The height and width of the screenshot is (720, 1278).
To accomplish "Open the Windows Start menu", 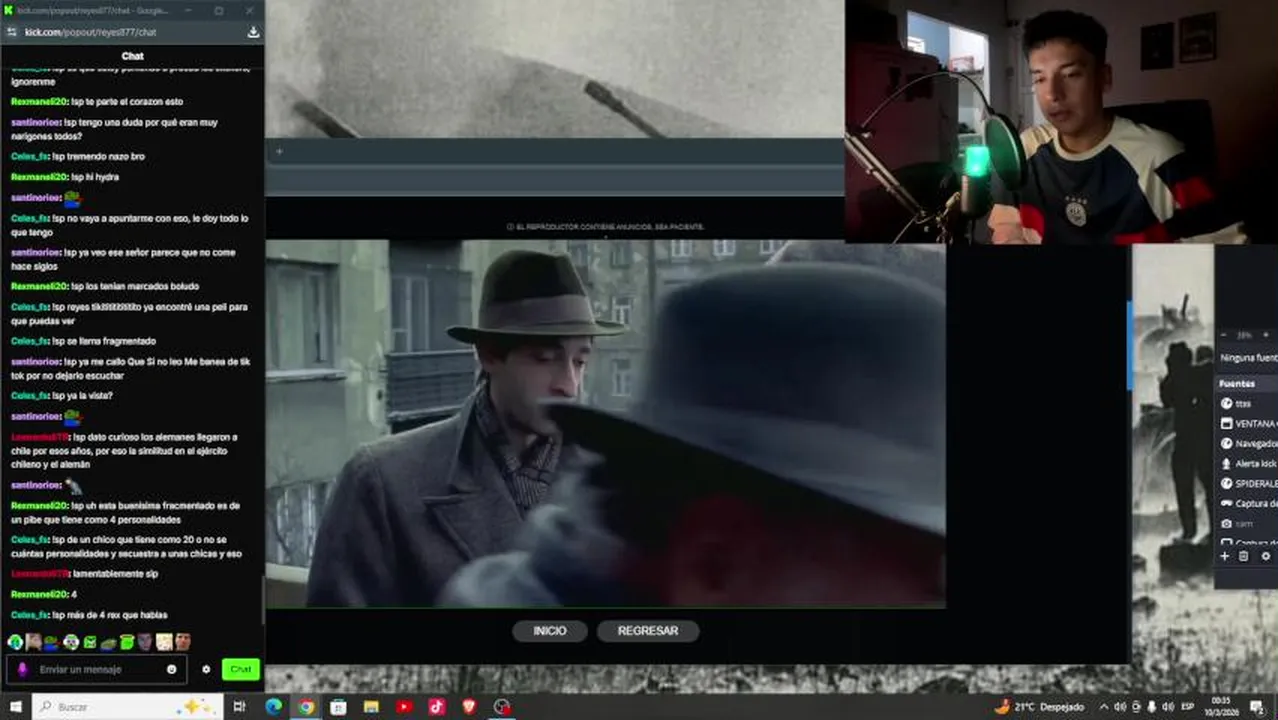I will tap(15, 706).
